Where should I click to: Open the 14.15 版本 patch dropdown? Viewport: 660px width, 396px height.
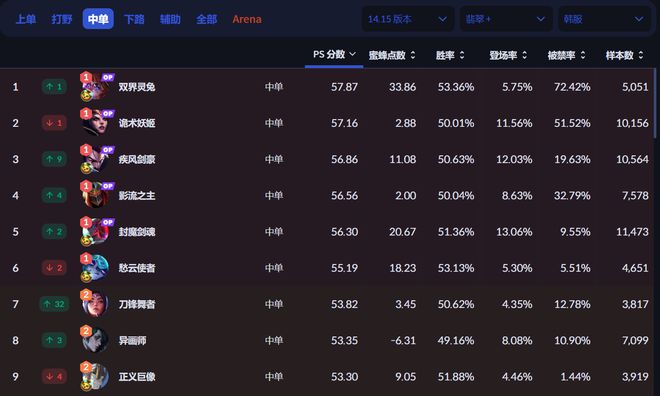(408, 19)
